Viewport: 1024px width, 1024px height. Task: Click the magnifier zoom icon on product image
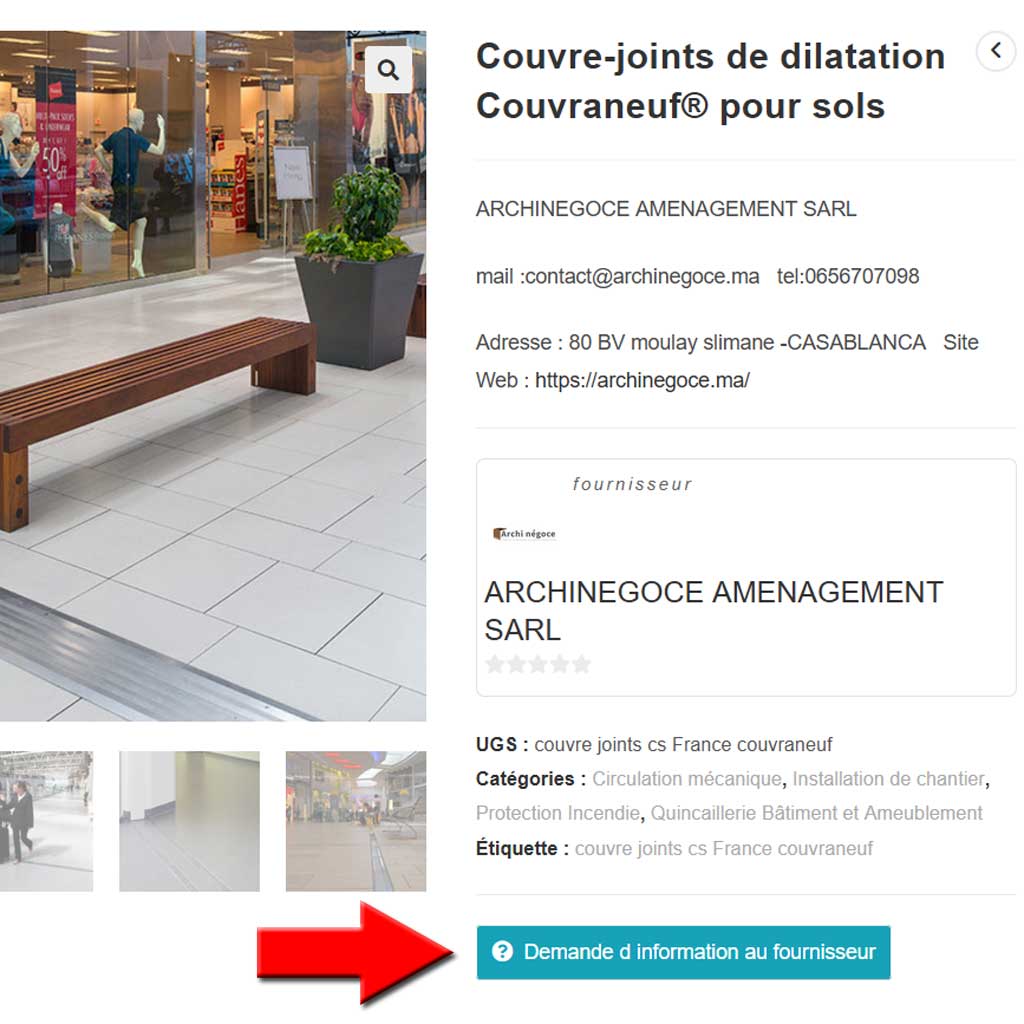point(388,70)
